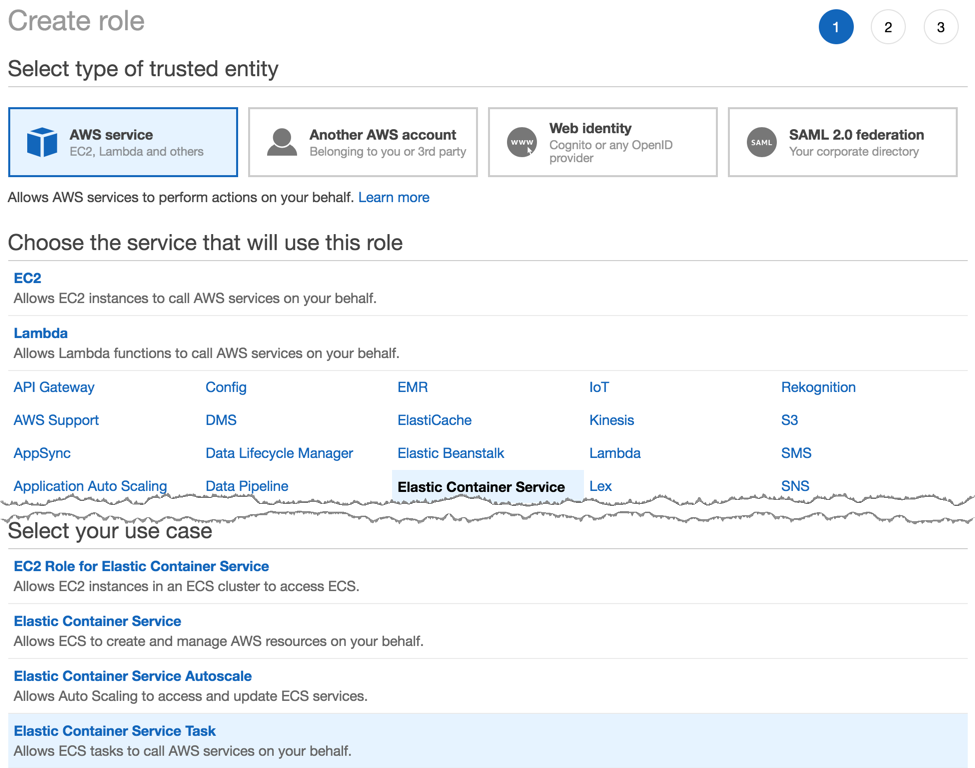
Task: Select Lex service
Action: click(600, 486)
